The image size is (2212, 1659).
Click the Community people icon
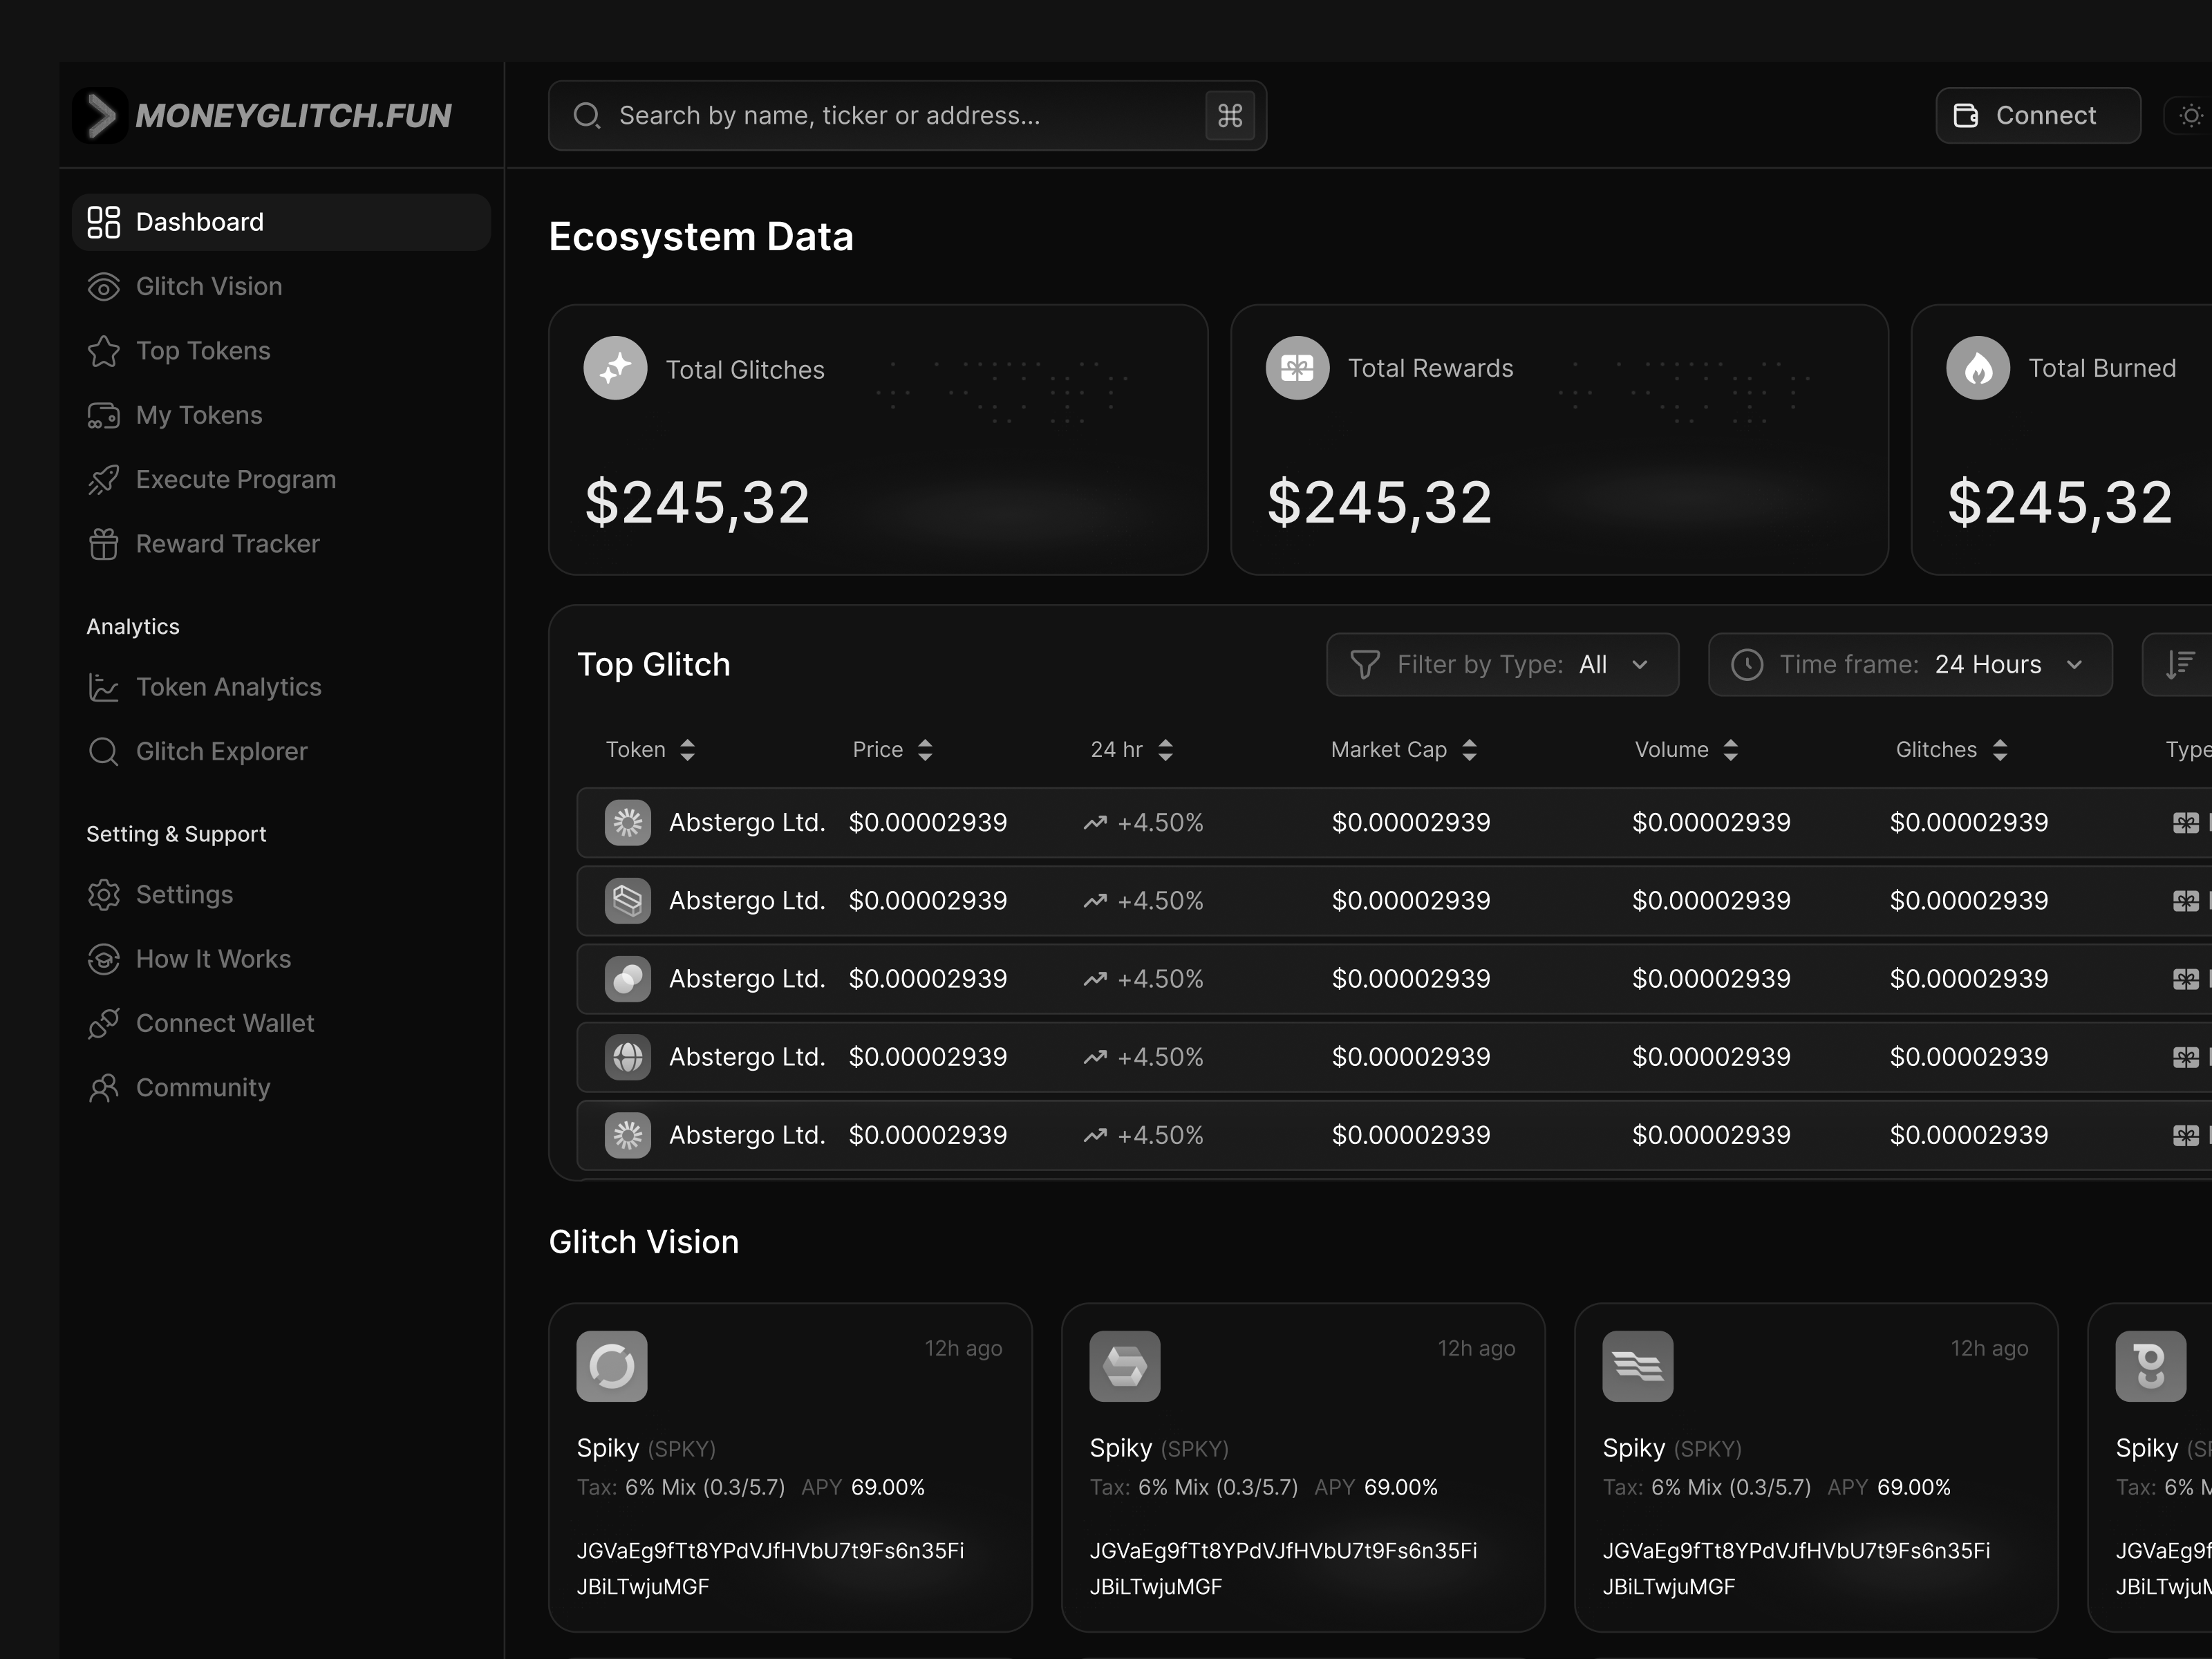coord(104,1088)
